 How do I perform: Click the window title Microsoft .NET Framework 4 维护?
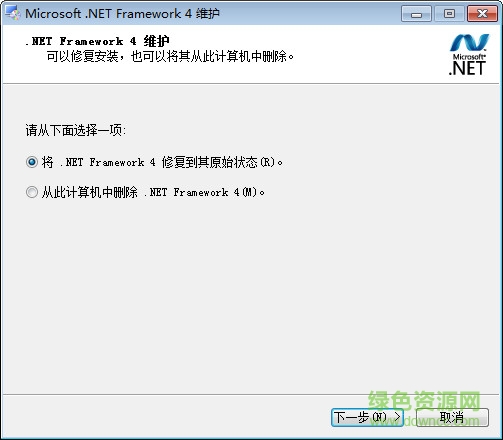pyautogui.click(x=122, y=14)
